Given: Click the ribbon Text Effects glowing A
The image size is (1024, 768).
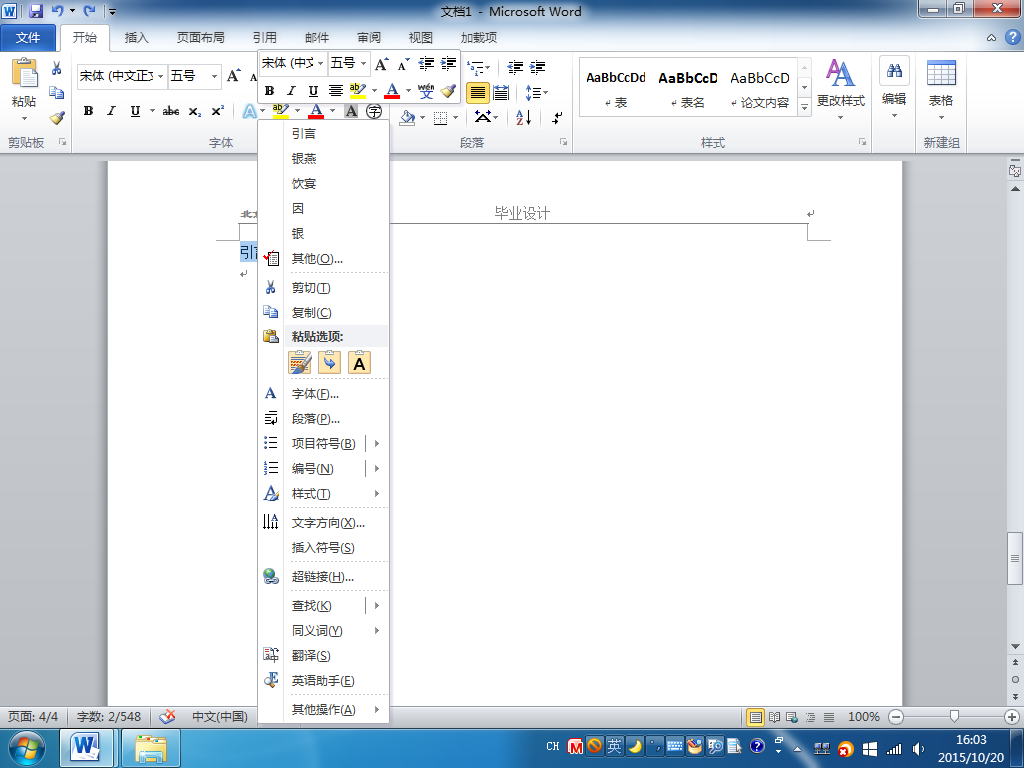Looking at the screenshot, I should click(x=249, y=111).
